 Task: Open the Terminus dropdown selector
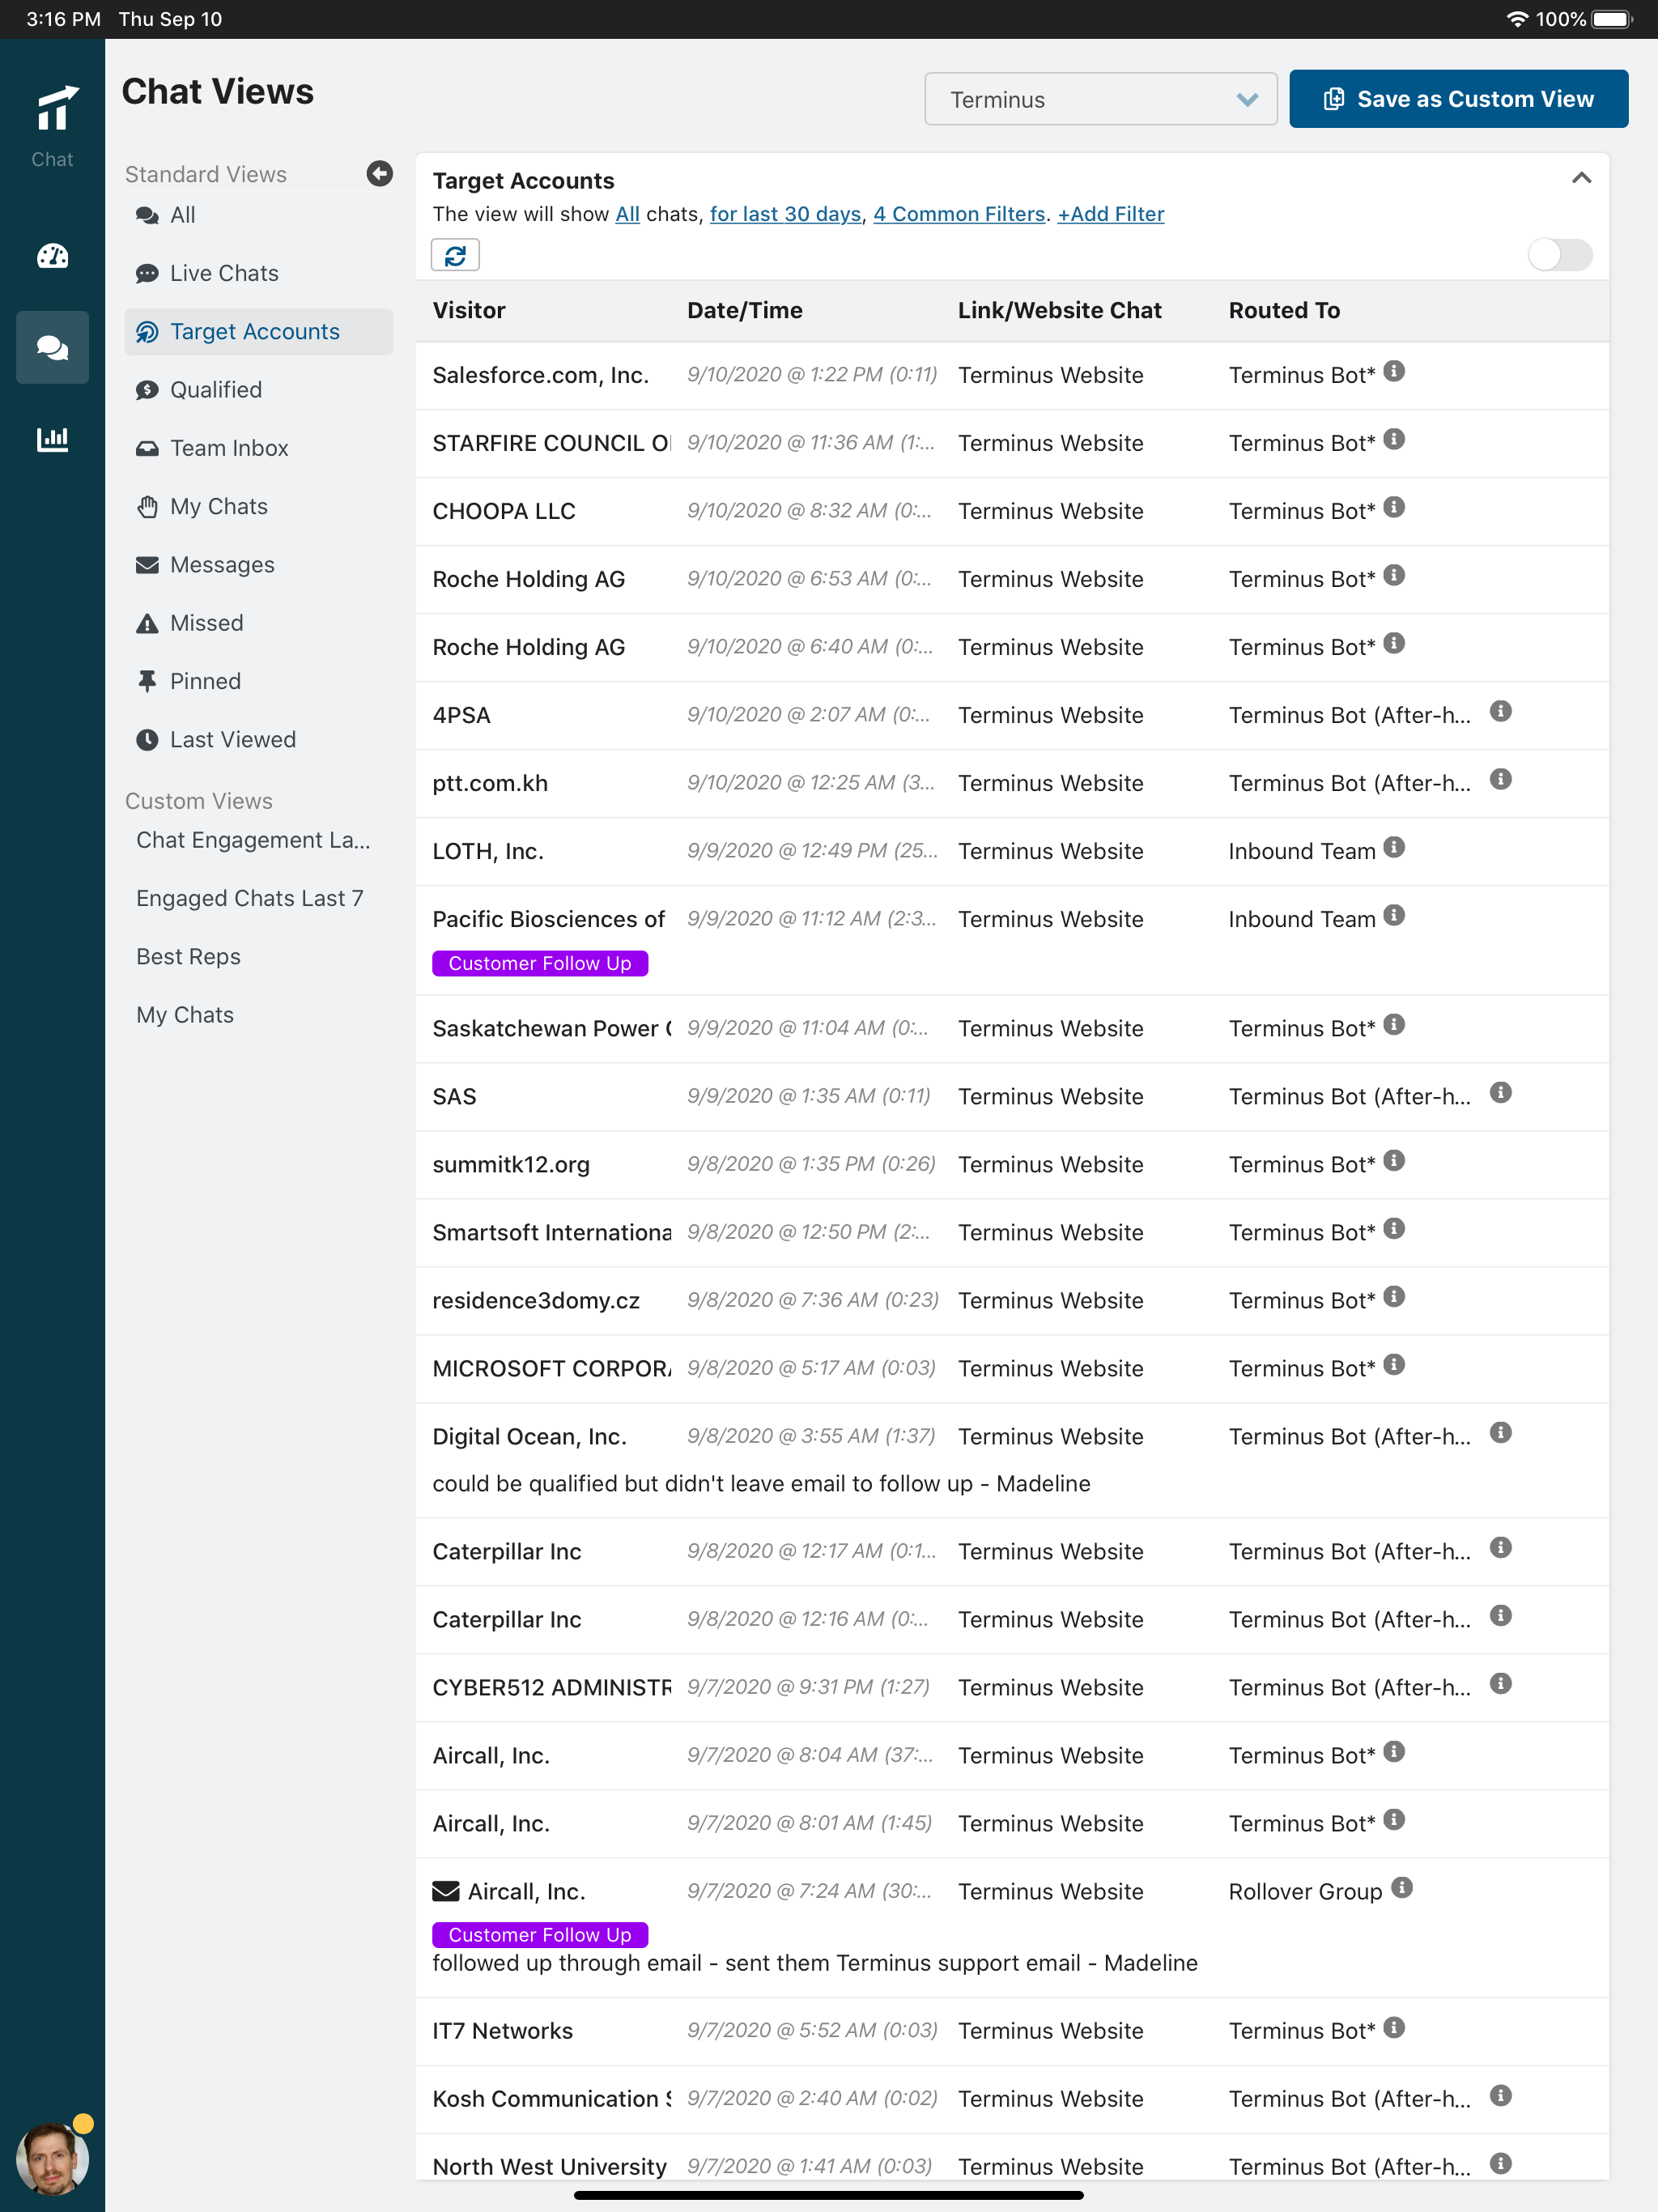[1100, 99]
